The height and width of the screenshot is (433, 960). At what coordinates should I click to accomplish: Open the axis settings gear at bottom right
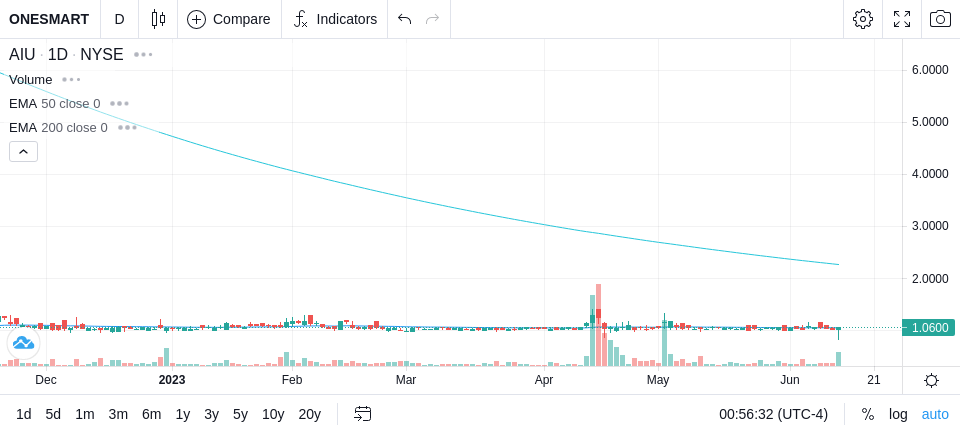(x=931, y=381)
